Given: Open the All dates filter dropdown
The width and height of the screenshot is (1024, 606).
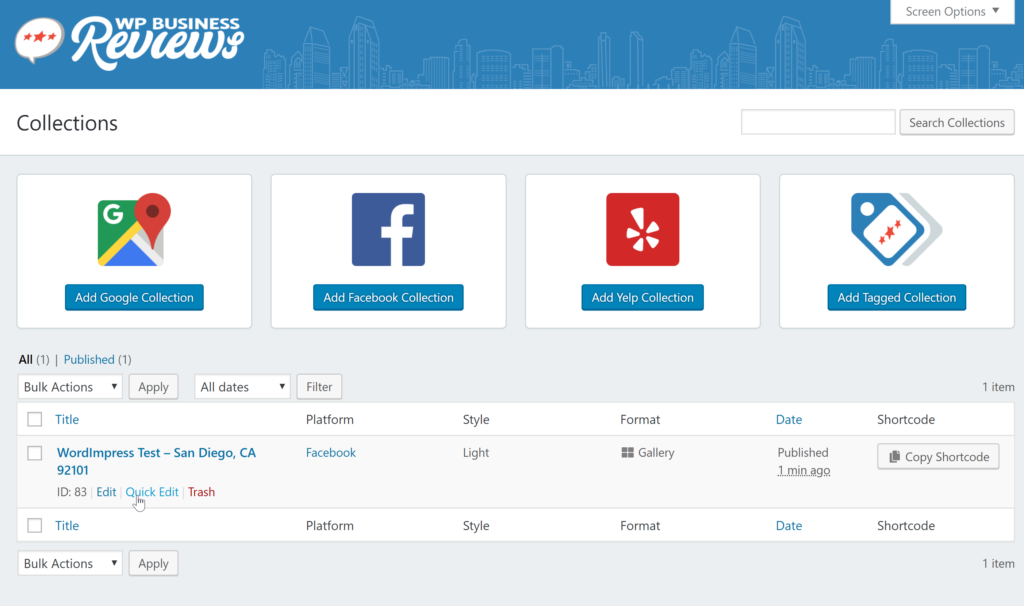Looking at the screenshot, I should pos(242,387).
